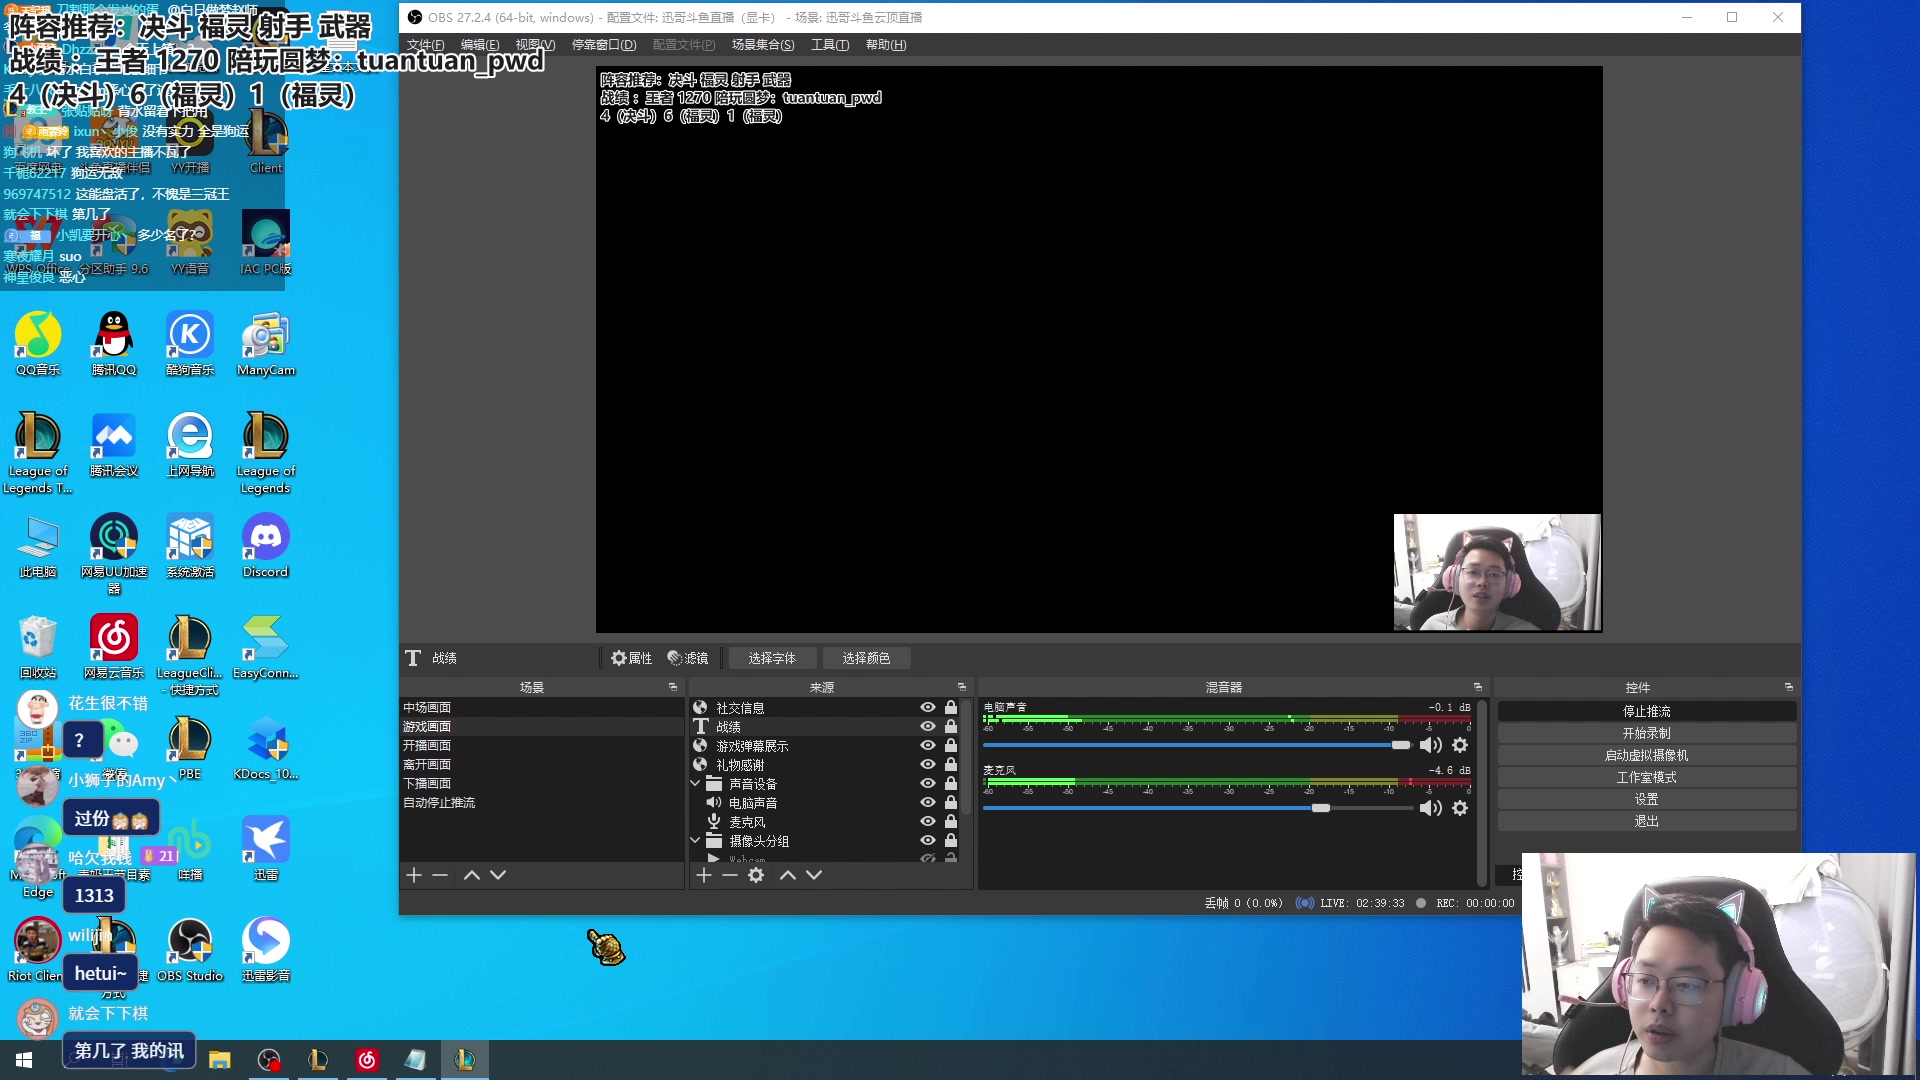This screenshot has width=1920, height=1080.
Task: Open 麦克风 mixer settings gear
Action: pos(1460,808)
